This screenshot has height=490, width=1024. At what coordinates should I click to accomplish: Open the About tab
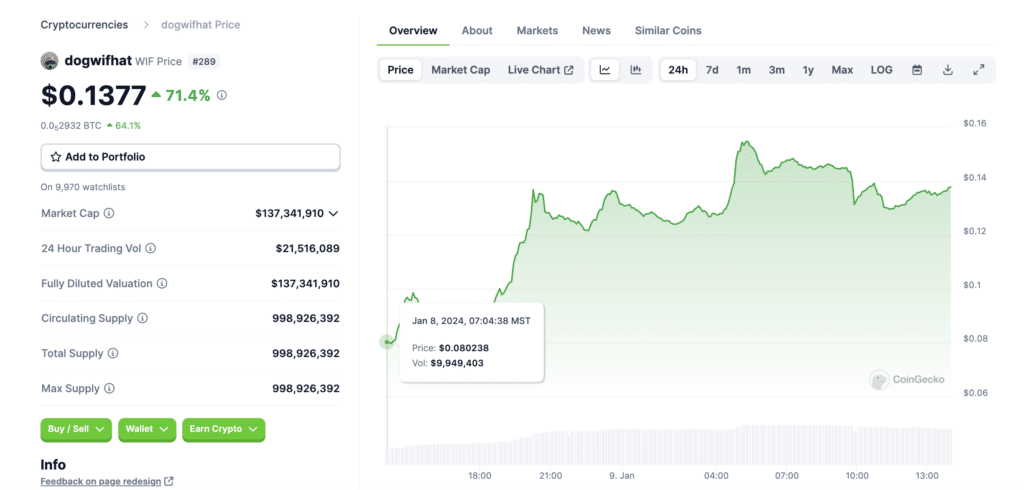click(x=477, y=31)
